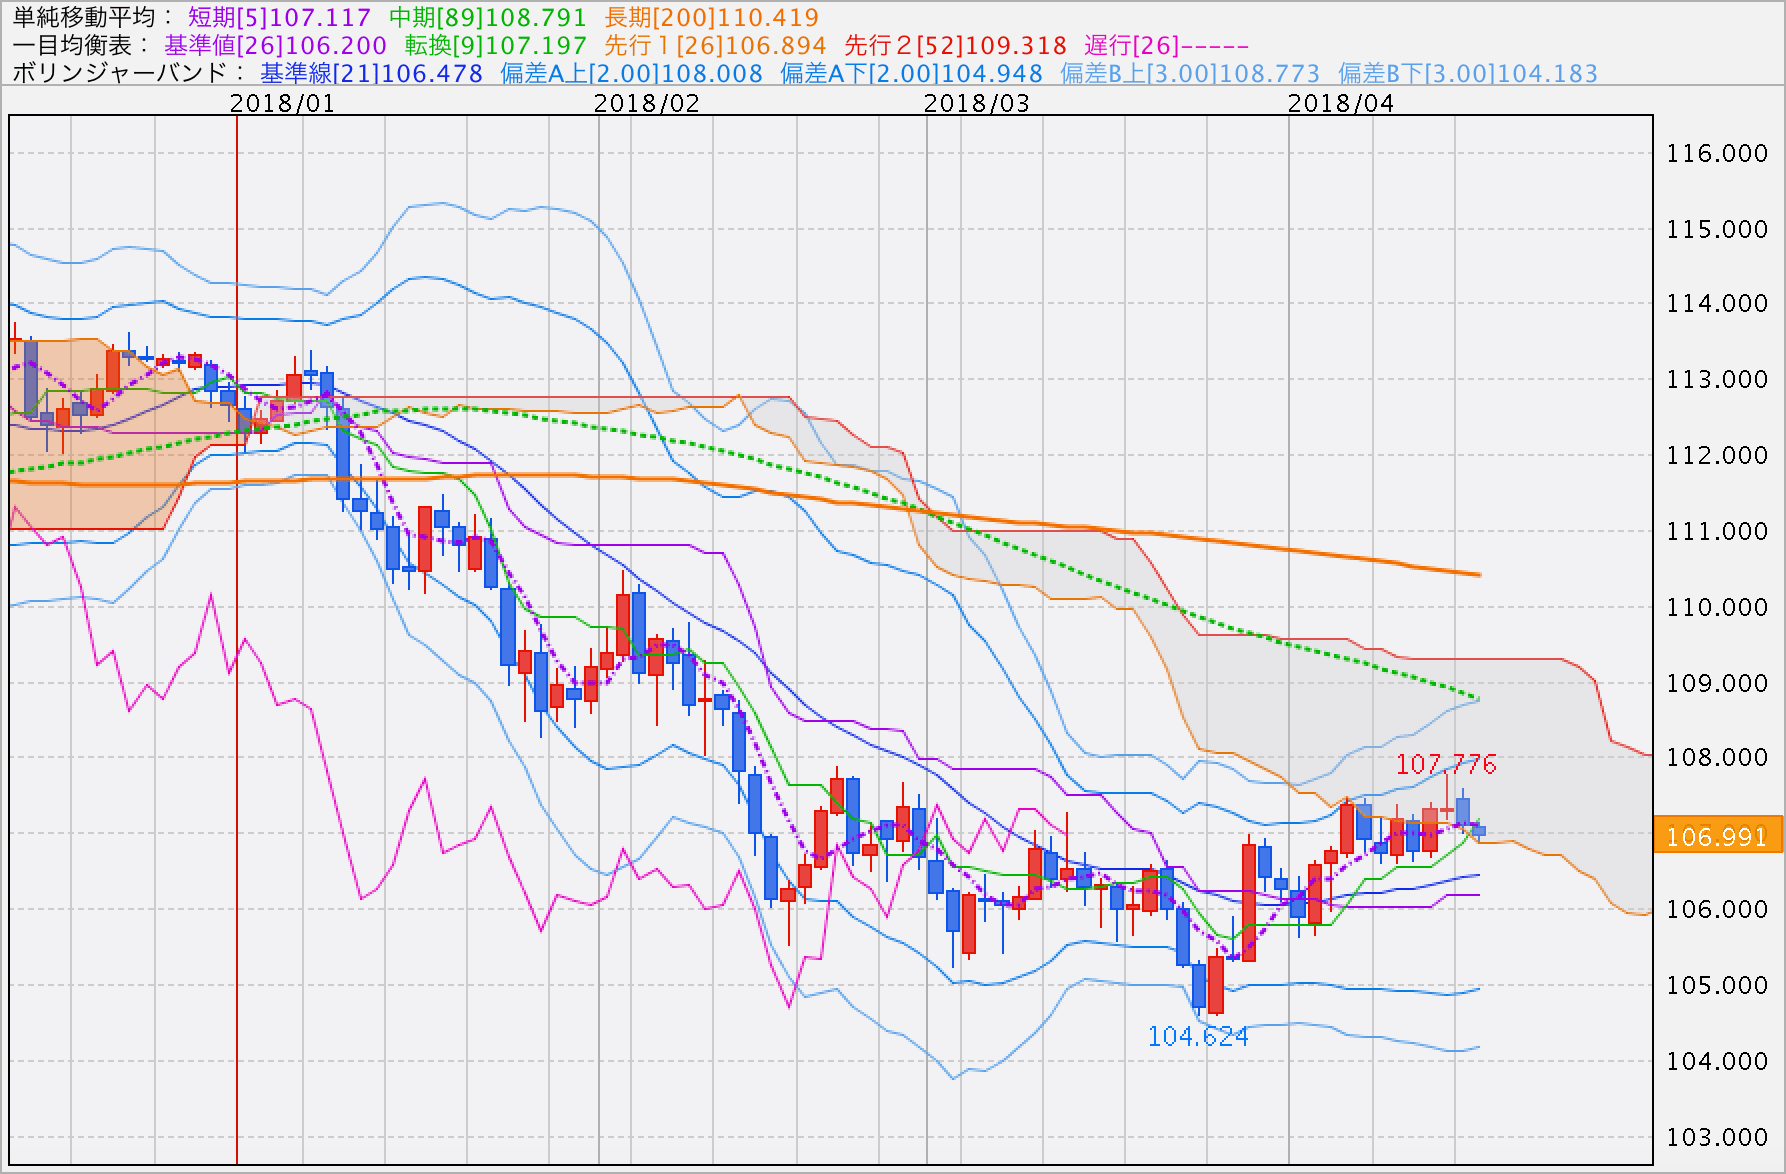The image size is (1786, 1174).
Task: Click the 113.000 price axis label
Action: coord(1717,379)
